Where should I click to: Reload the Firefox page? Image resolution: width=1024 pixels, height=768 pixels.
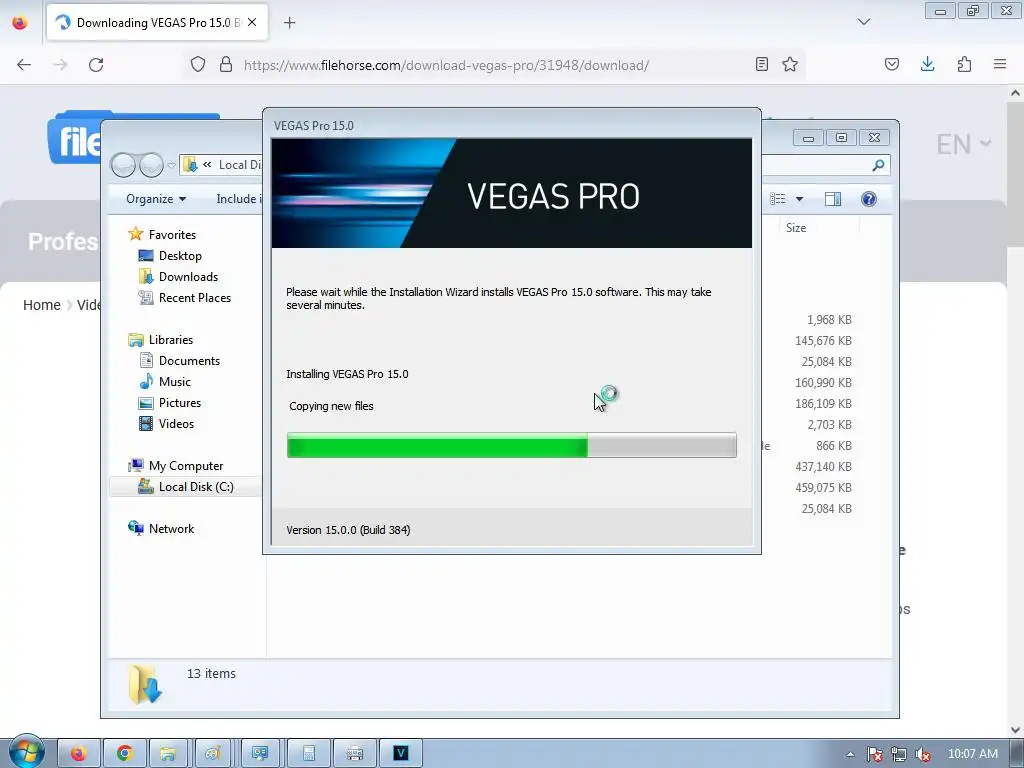click(96, 65)
